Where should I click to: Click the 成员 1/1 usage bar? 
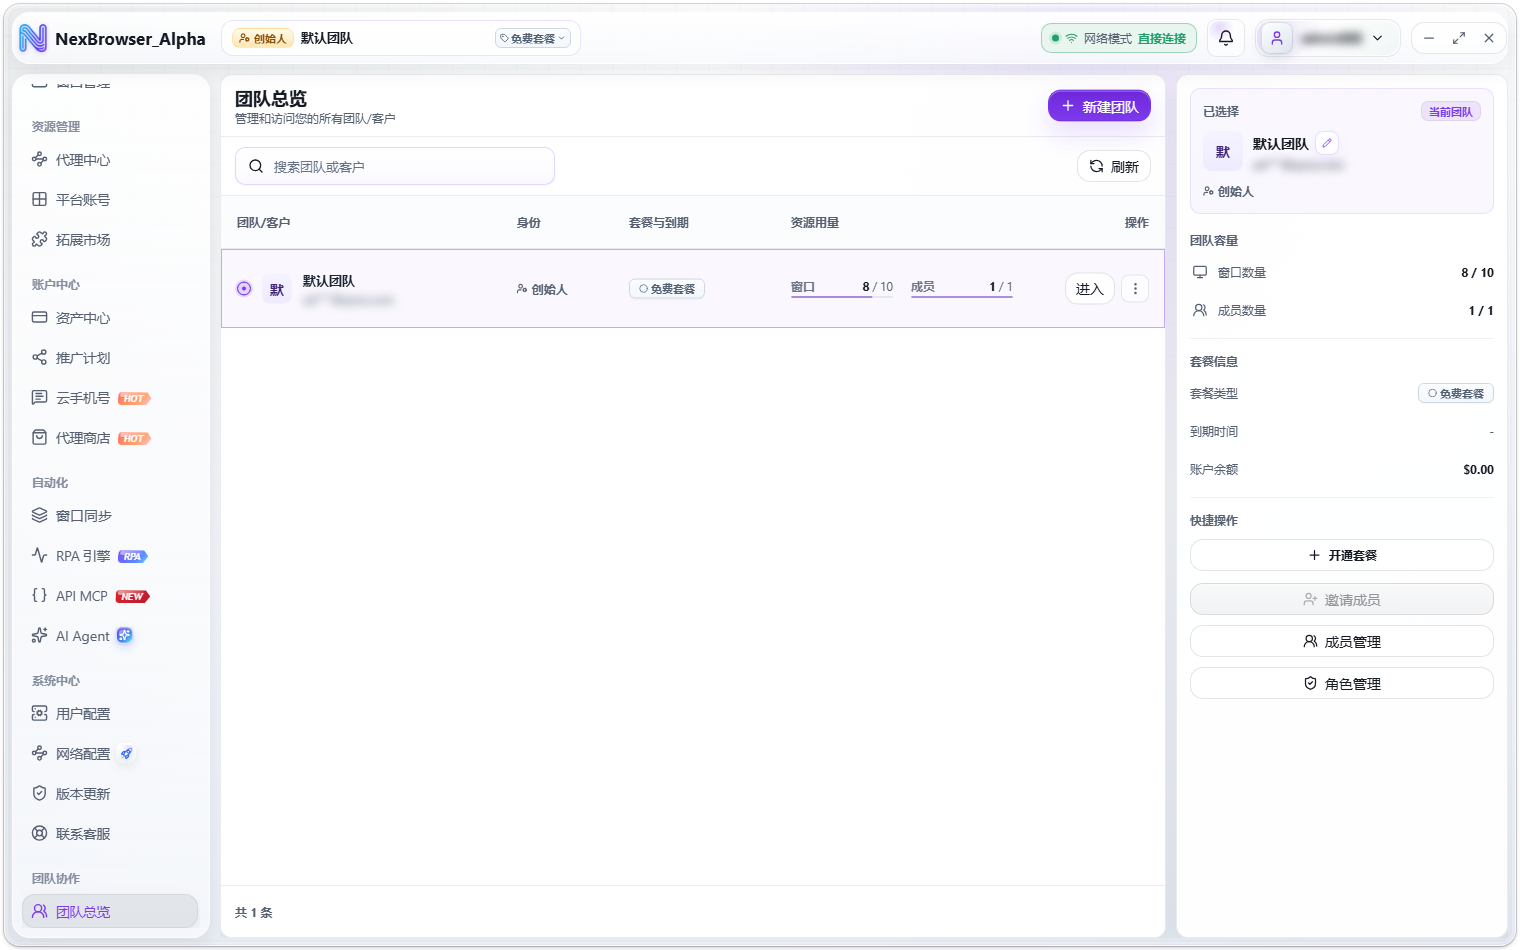(x=962, y=288)
